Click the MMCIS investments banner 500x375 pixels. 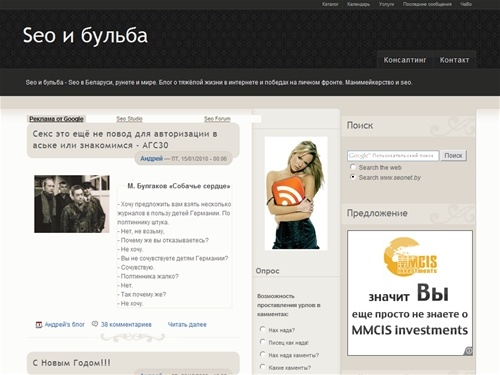tap(410, 293)
